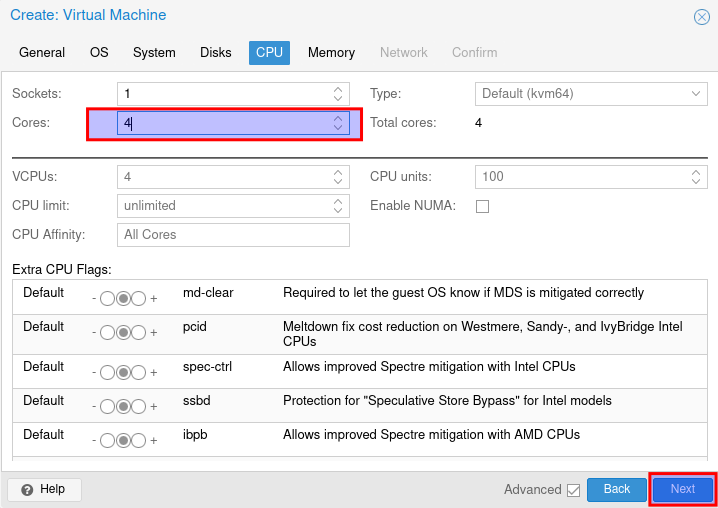Set spec-ctrl flag to default middle radio
The width and height of the screenshot is (718, 508).
[123, 373]
